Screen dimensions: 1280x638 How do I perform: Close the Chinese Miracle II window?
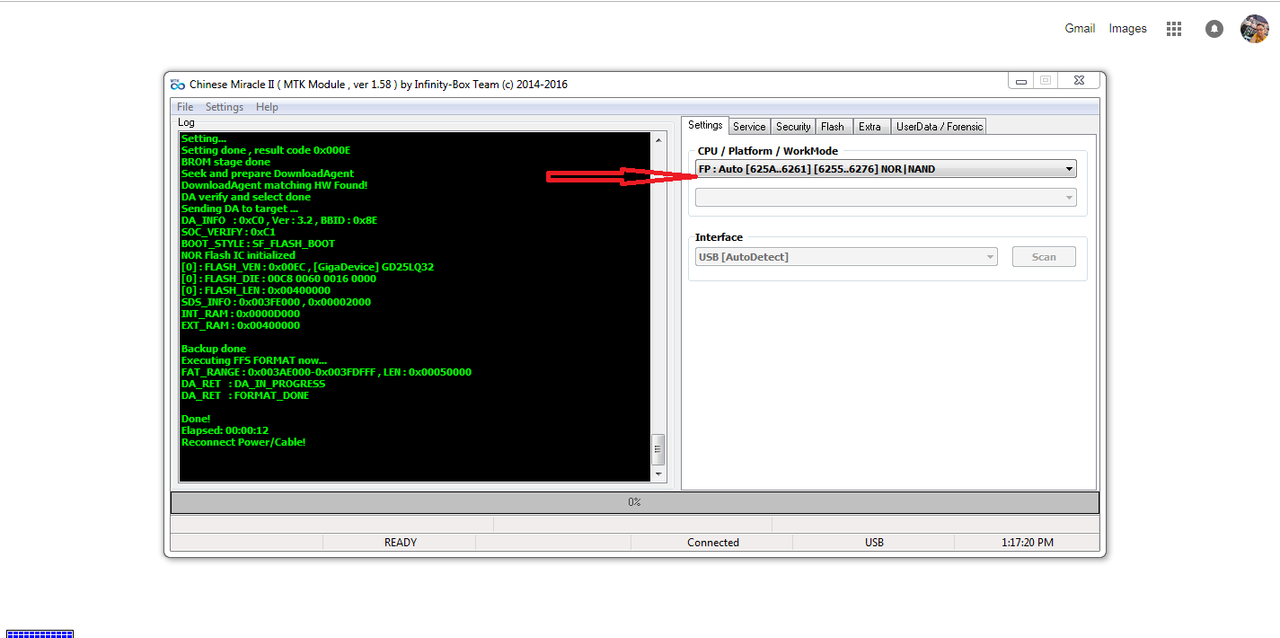[1078, 81]
